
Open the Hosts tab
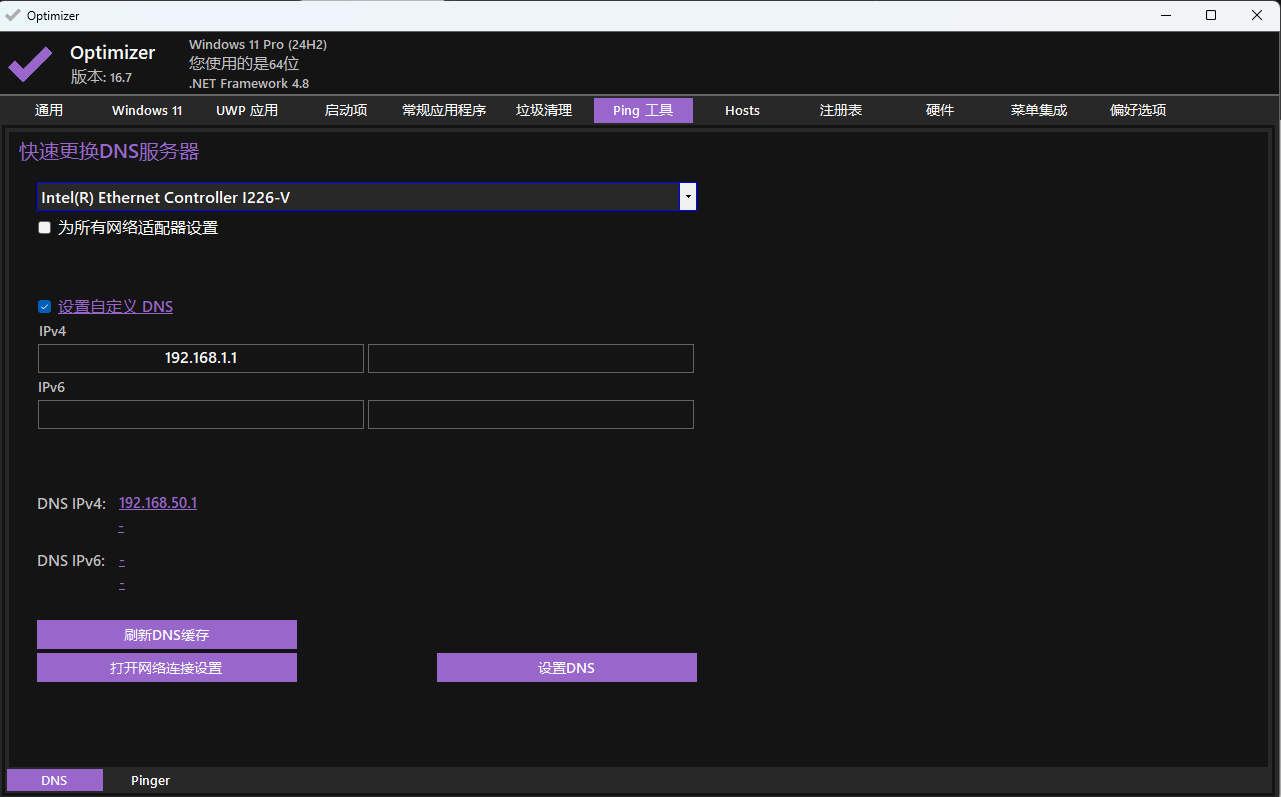click(x=742, y=110)
